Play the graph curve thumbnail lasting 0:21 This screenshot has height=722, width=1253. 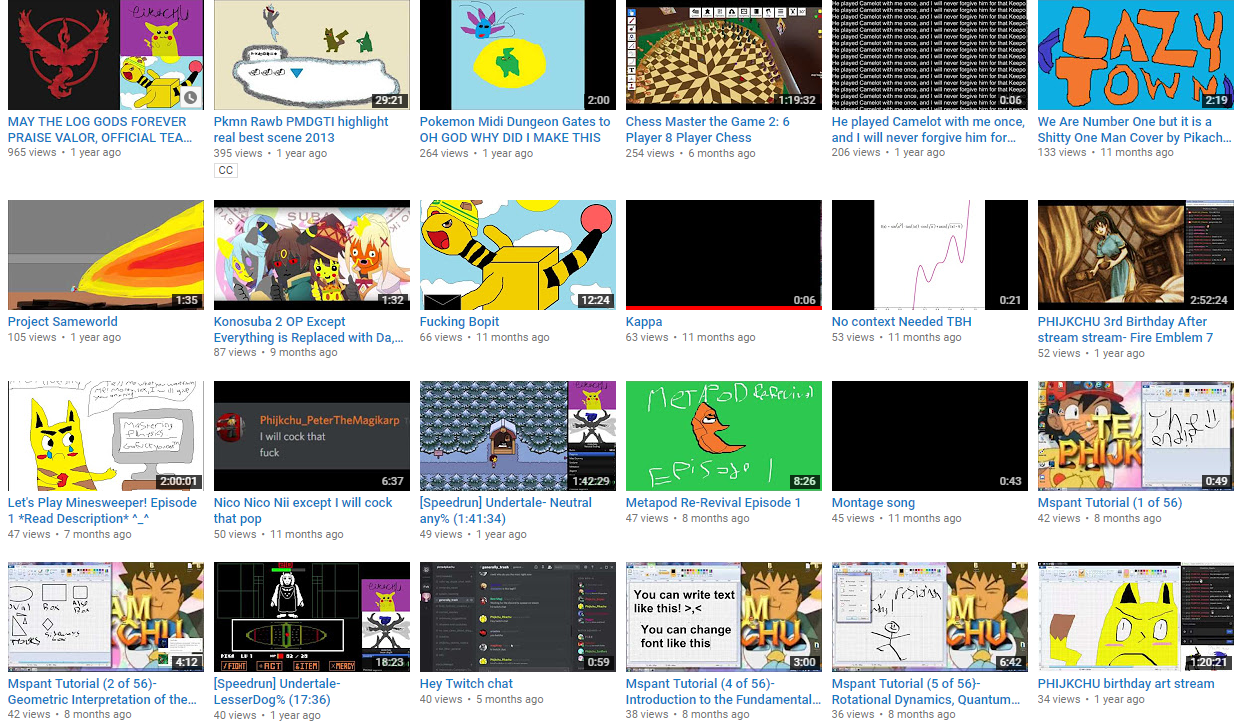click(930, 255)
